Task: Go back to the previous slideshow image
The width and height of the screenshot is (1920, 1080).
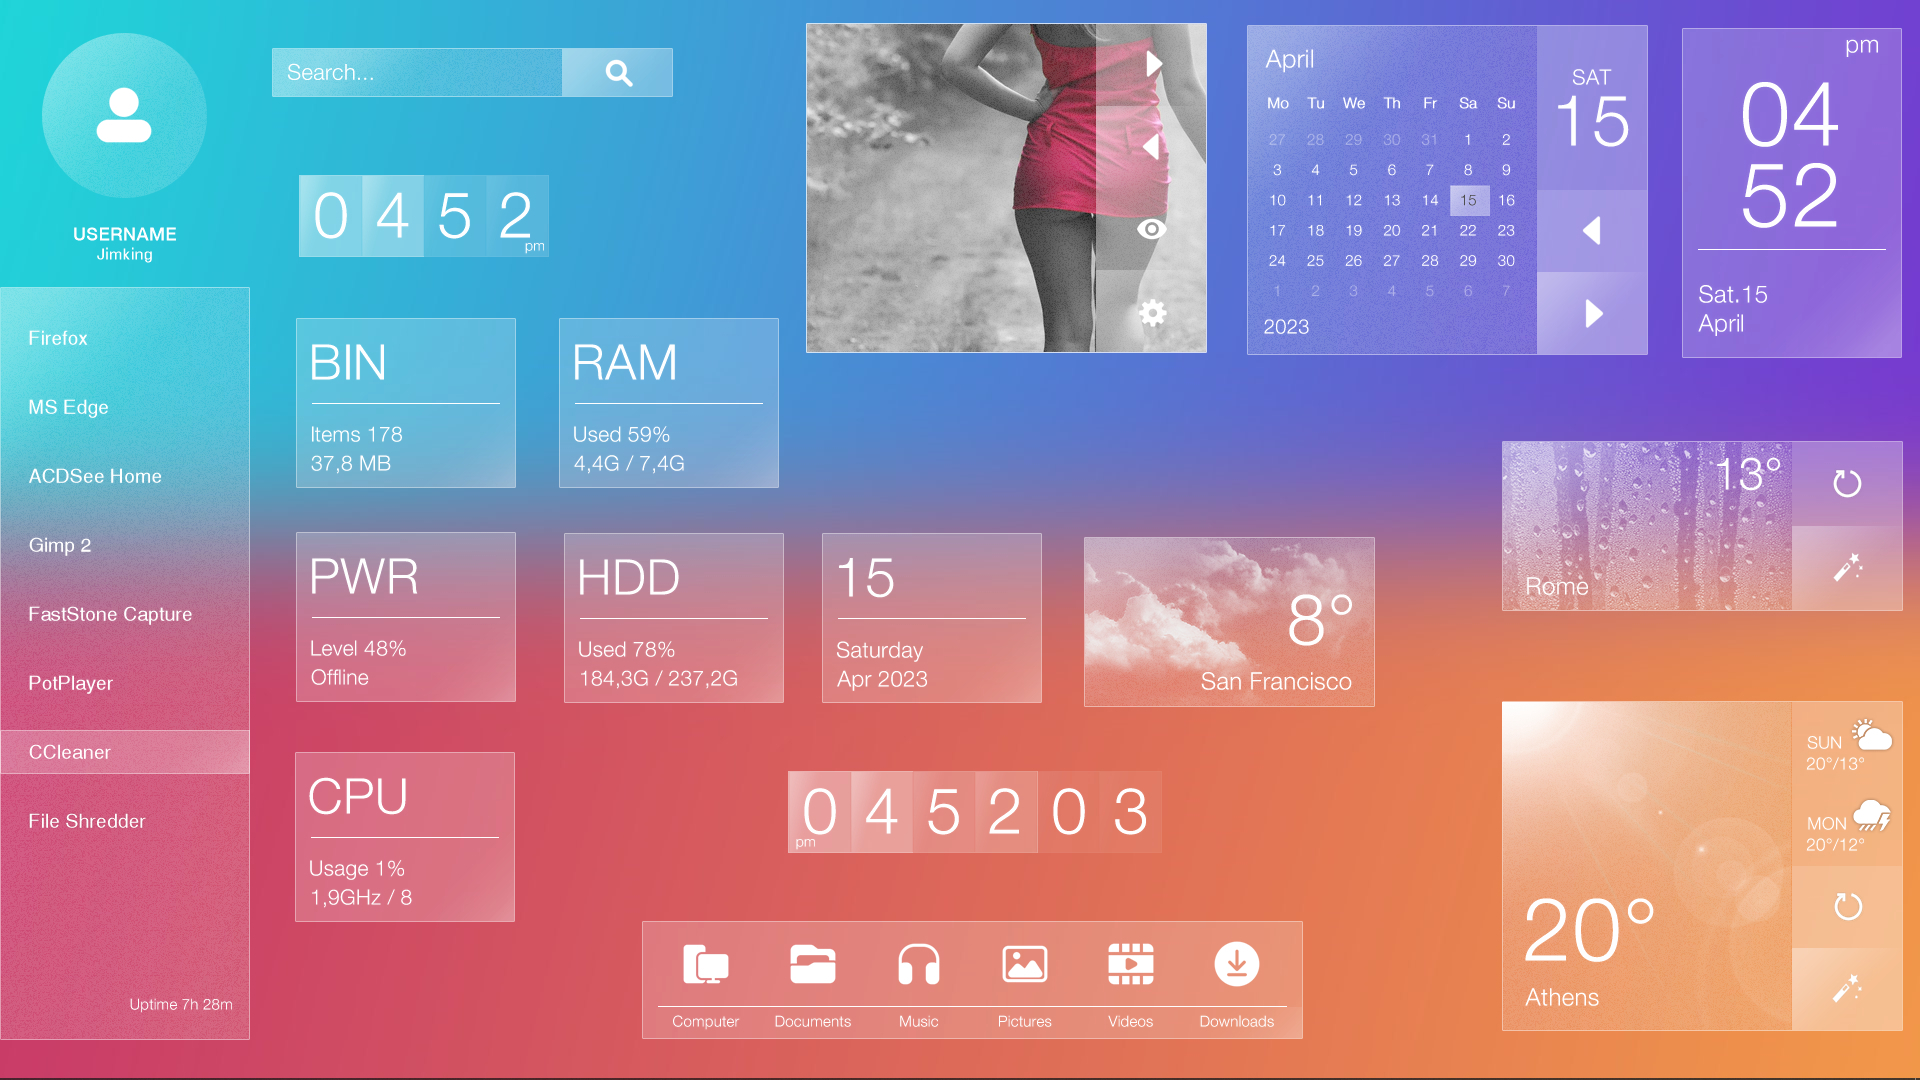Action: 1152,147
